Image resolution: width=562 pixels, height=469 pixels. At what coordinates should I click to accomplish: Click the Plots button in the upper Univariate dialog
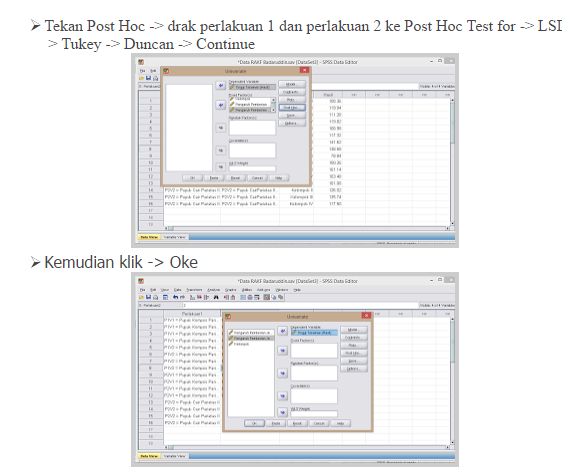(x=292, y=100)
